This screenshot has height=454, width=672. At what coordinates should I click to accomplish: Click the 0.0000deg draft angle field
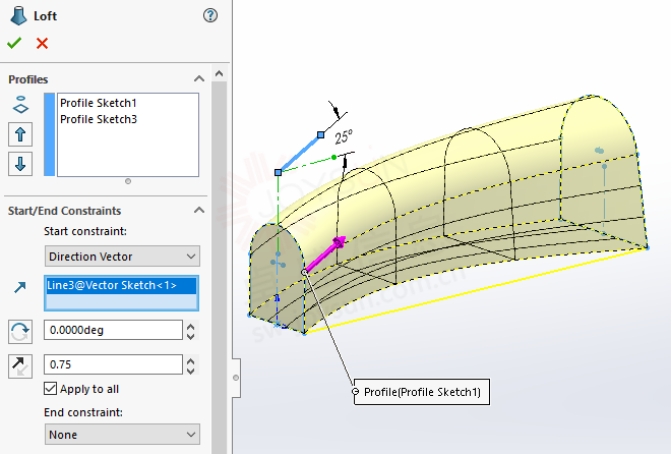[113, 330]
